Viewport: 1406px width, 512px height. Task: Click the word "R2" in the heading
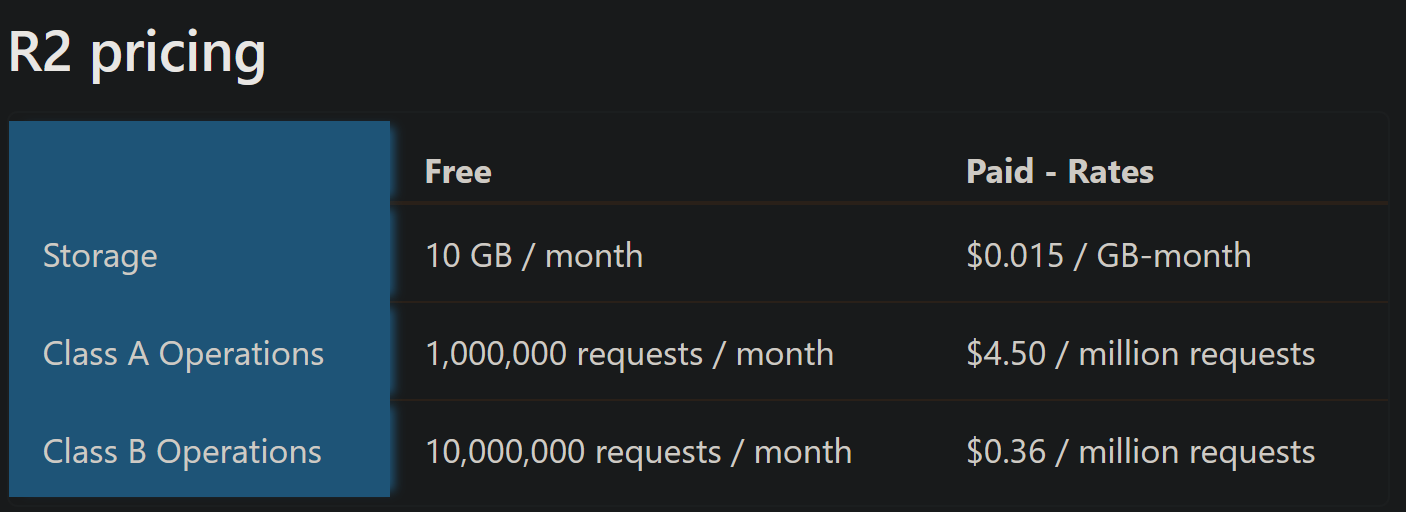pos(39,53)
